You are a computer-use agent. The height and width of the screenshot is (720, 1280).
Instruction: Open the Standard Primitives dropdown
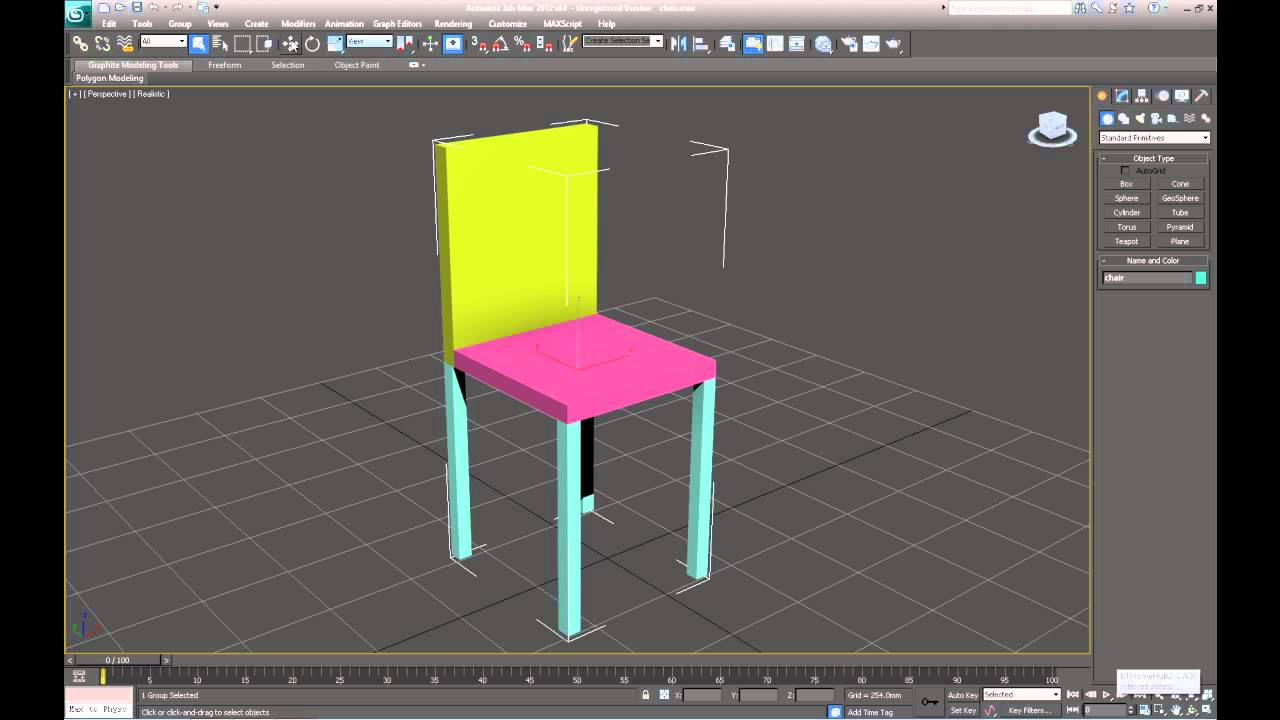click(x=1154, y=138)
